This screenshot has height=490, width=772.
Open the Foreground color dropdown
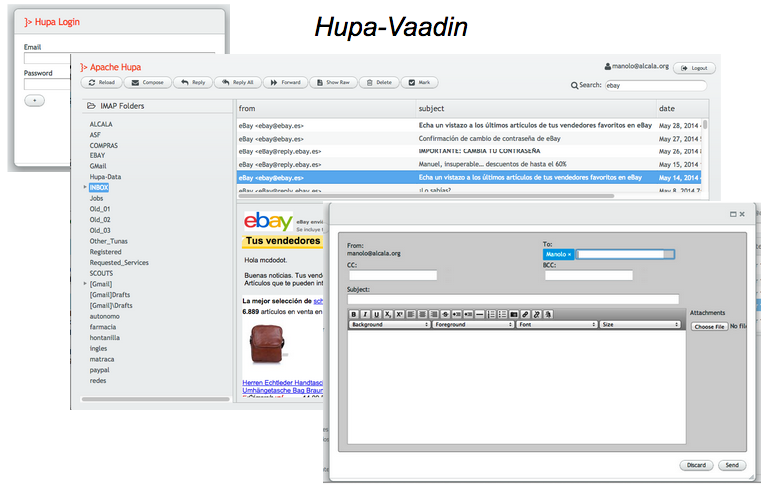[473, 325]
